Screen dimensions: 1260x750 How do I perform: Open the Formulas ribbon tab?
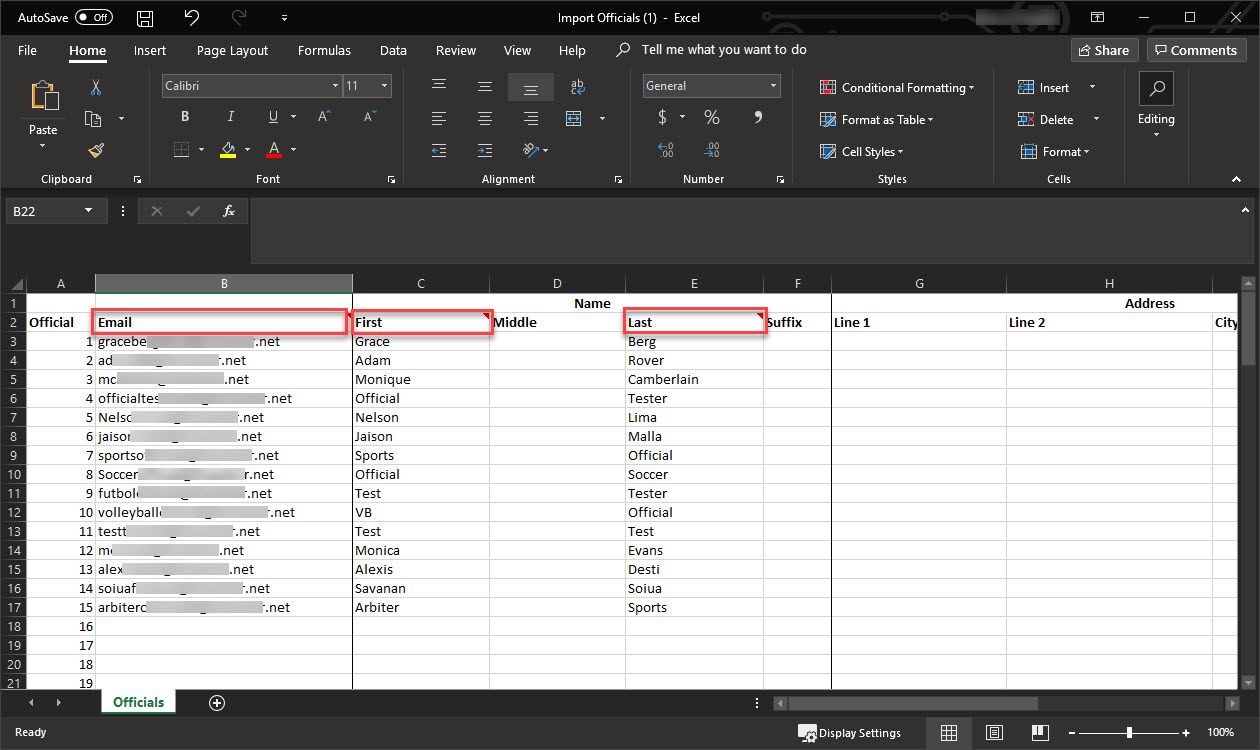(324, 50)
